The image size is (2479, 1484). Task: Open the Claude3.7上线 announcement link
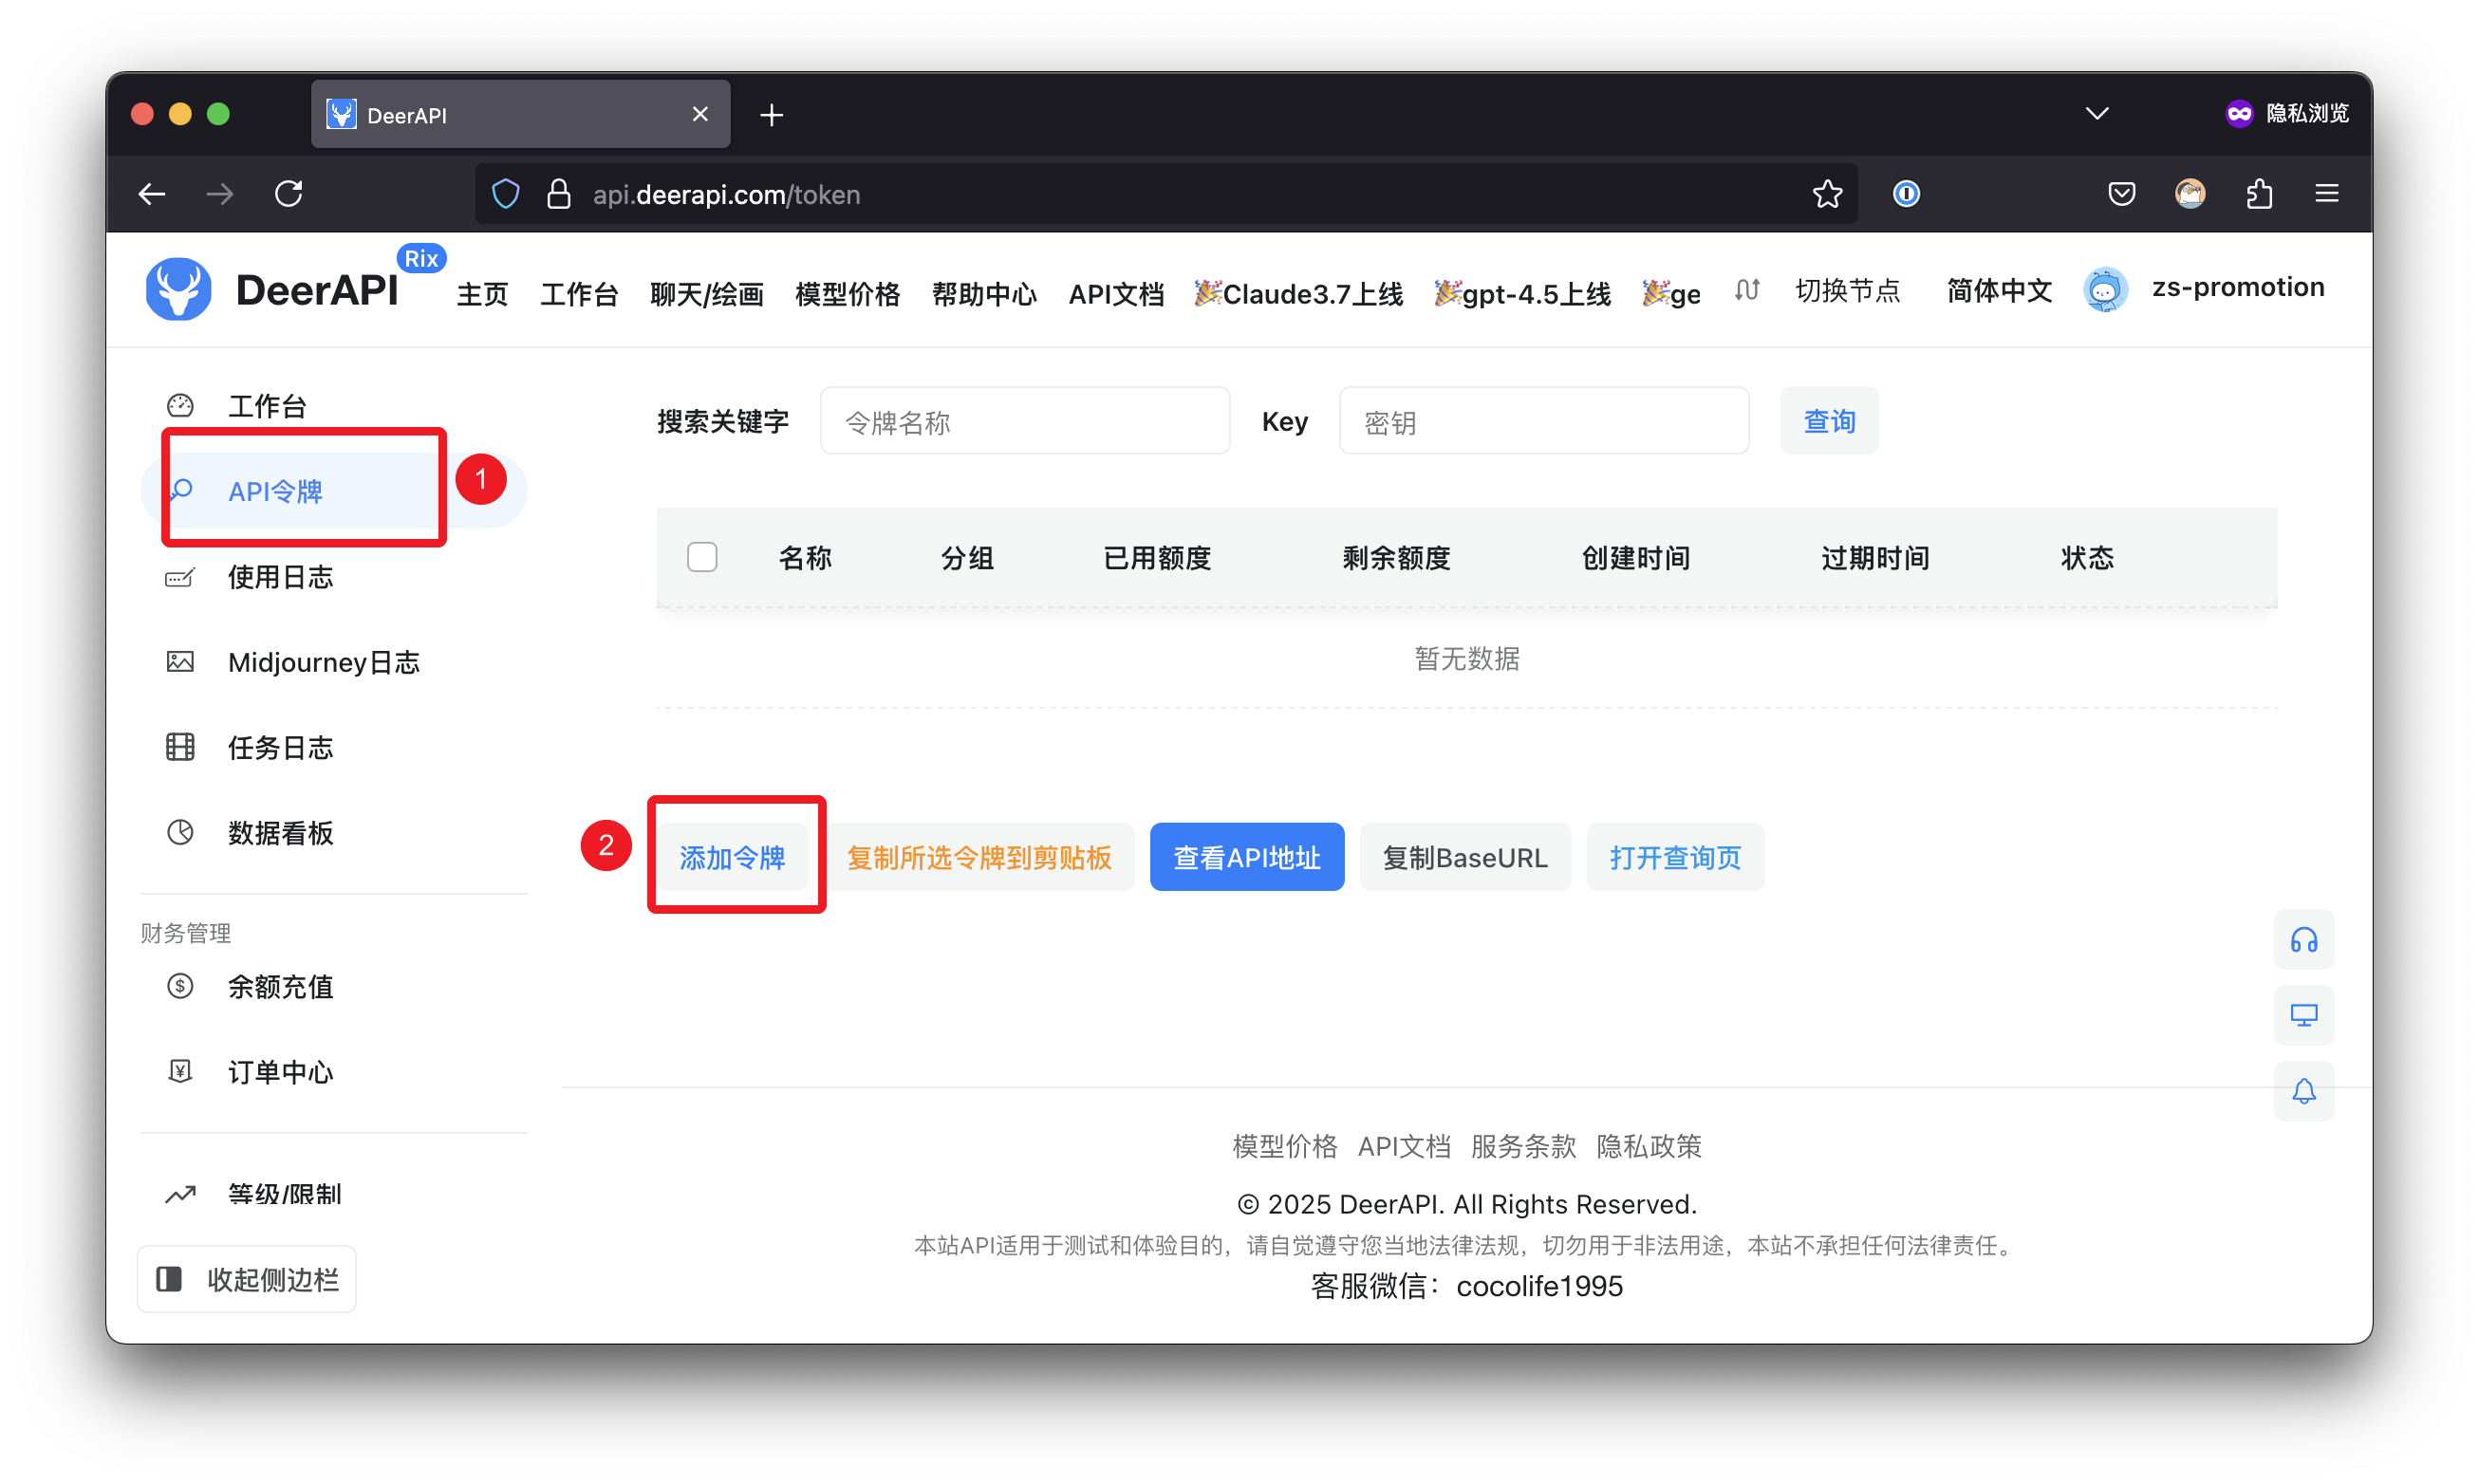pyautogui.click(x=1299, y=294)
